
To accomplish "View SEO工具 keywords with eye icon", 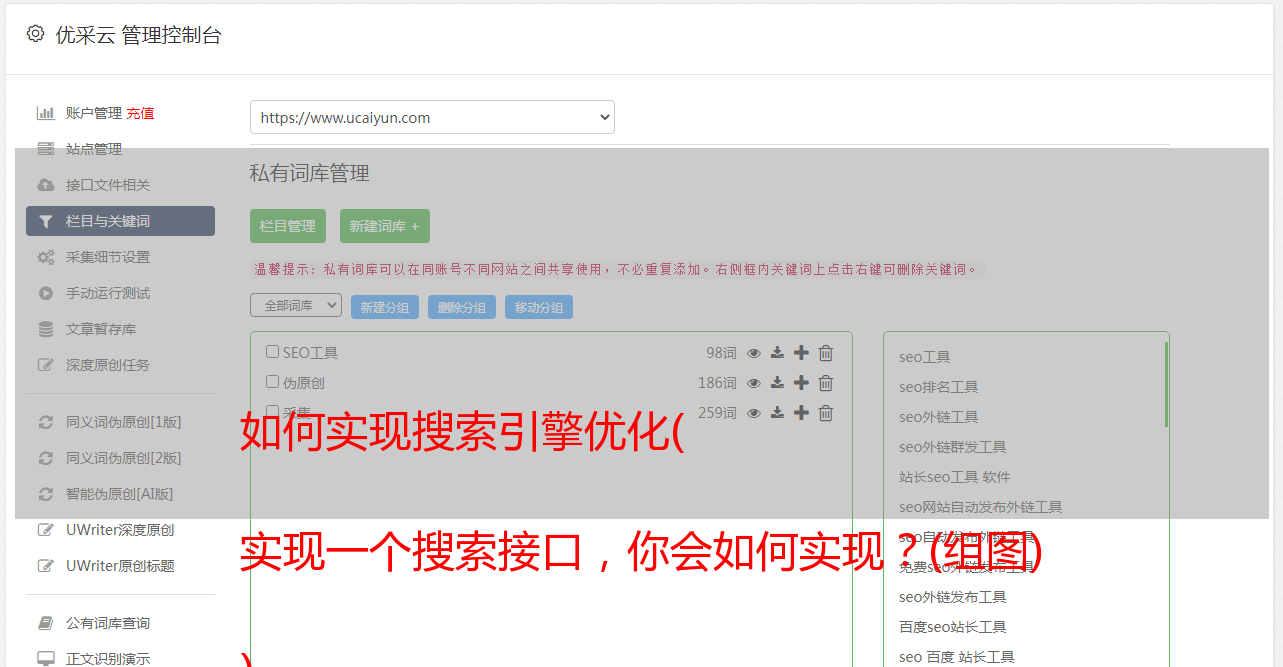I will coord(754,353).
